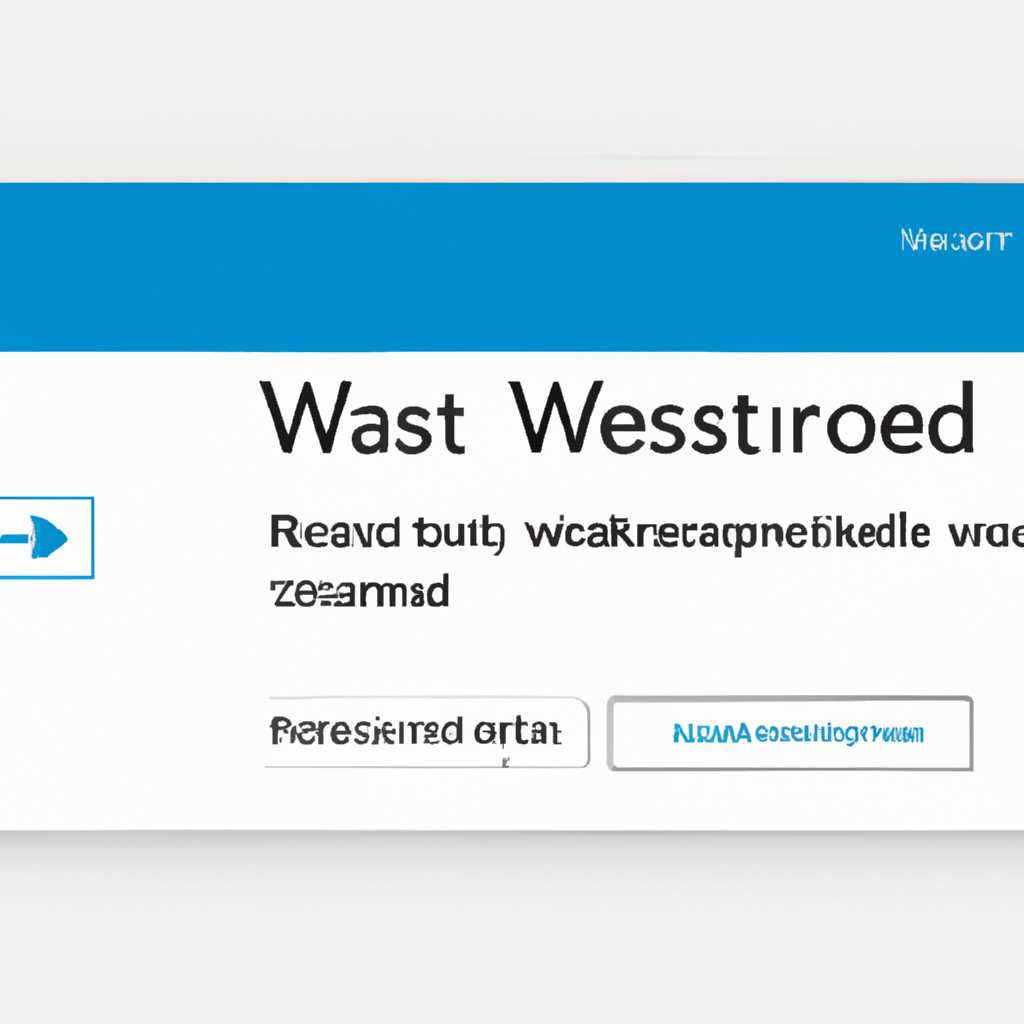Click the gray button with dark label

[x=428, y=732]
